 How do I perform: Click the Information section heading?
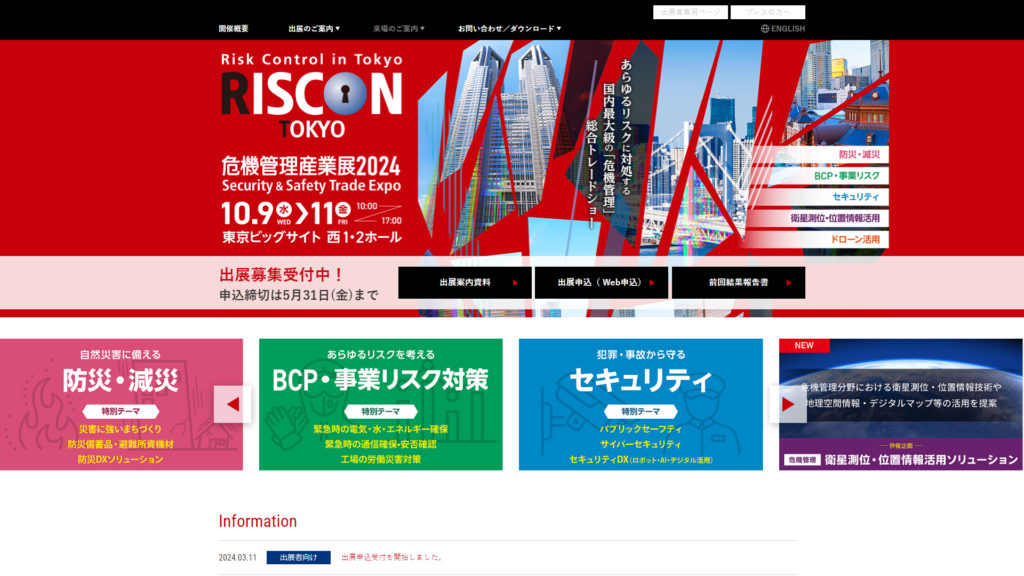pyautogui.click(x=258, y=521)
